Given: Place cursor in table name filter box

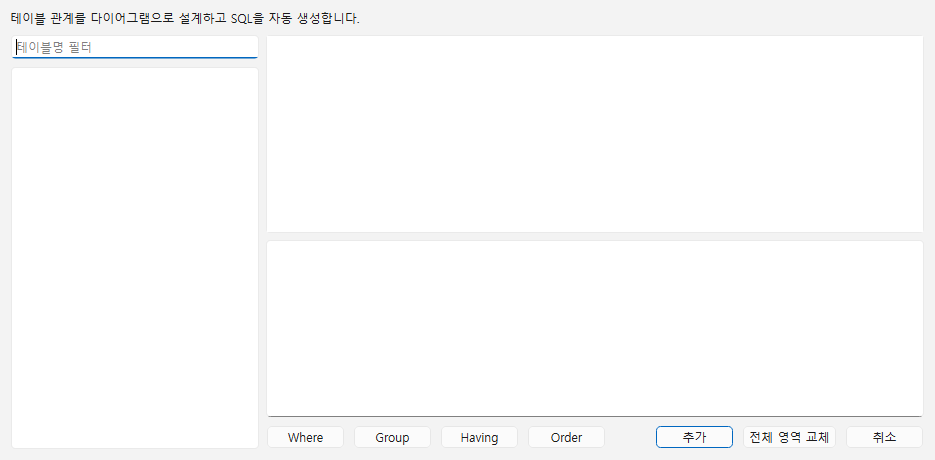Looking at the screenshot, I should tap(135, 47).
